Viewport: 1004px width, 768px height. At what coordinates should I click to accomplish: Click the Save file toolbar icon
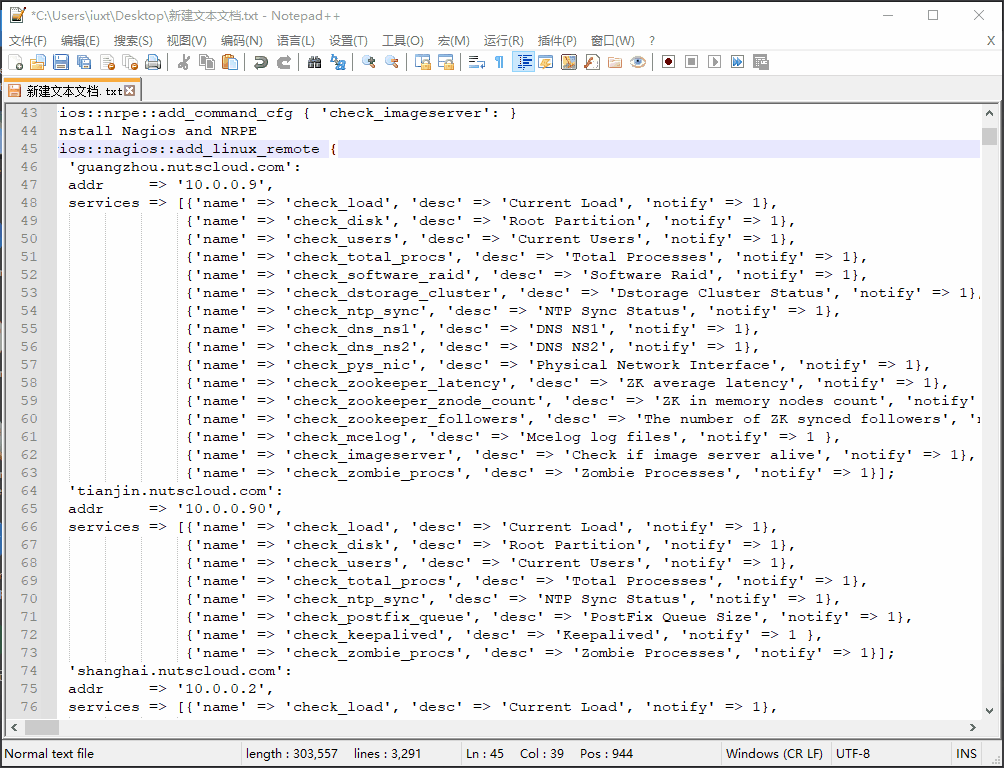pyautogui.click(x=62, y=62)
